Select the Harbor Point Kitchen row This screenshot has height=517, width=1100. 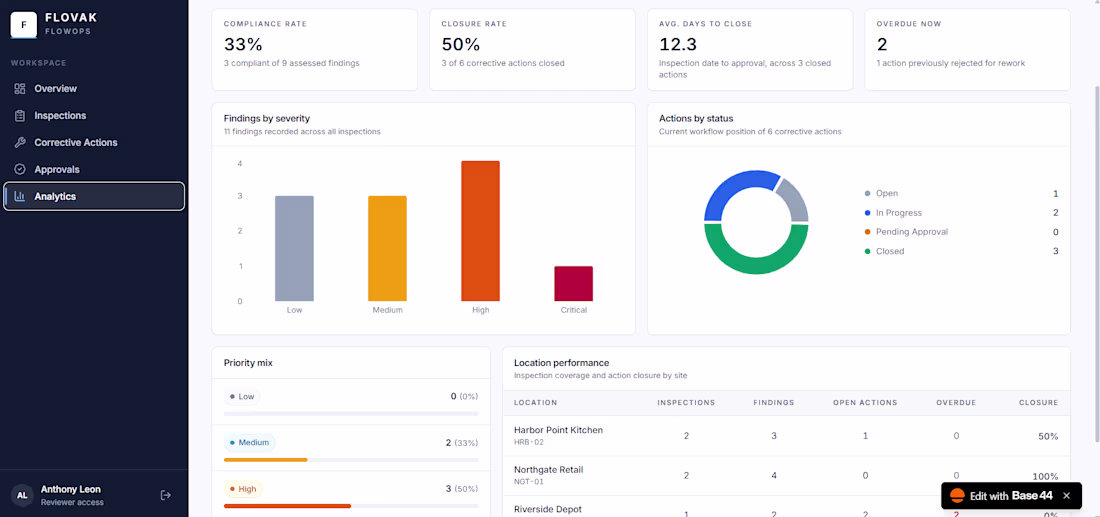786,436
